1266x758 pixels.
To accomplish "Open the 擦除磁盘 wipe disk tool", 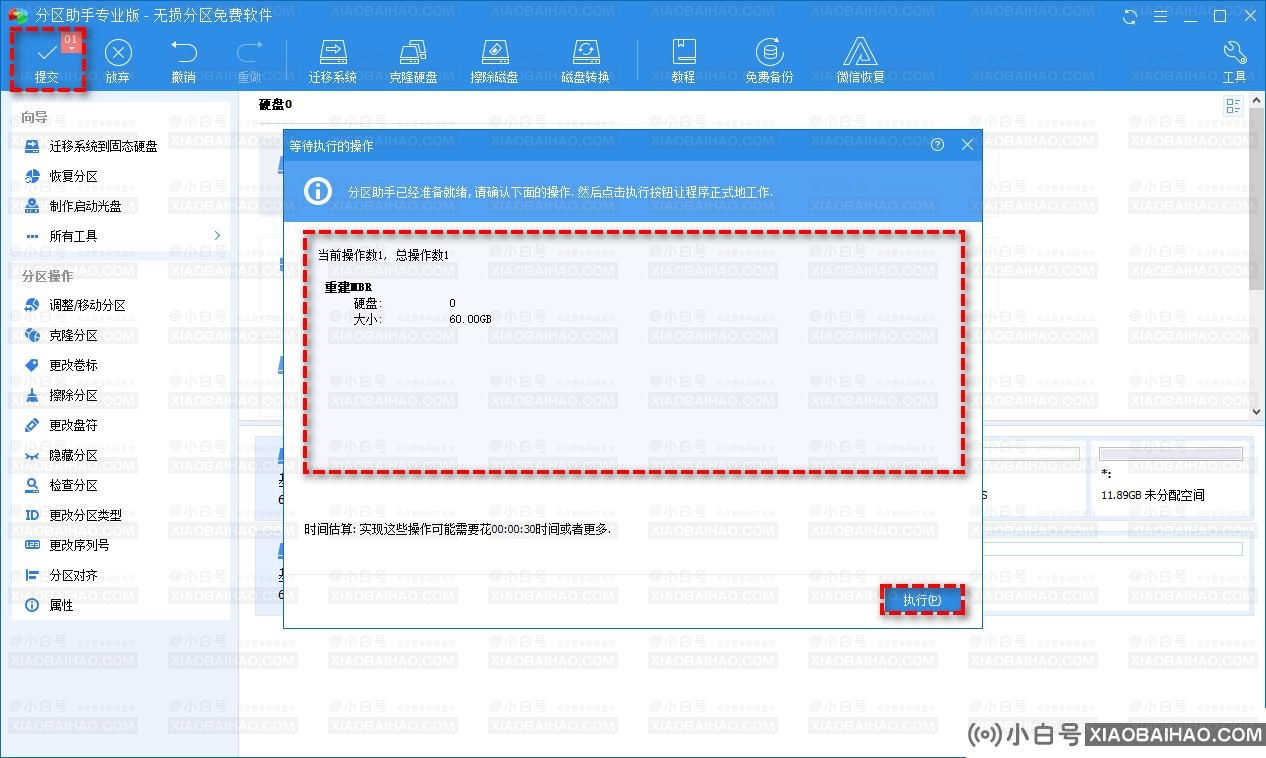I will (495, 60).
